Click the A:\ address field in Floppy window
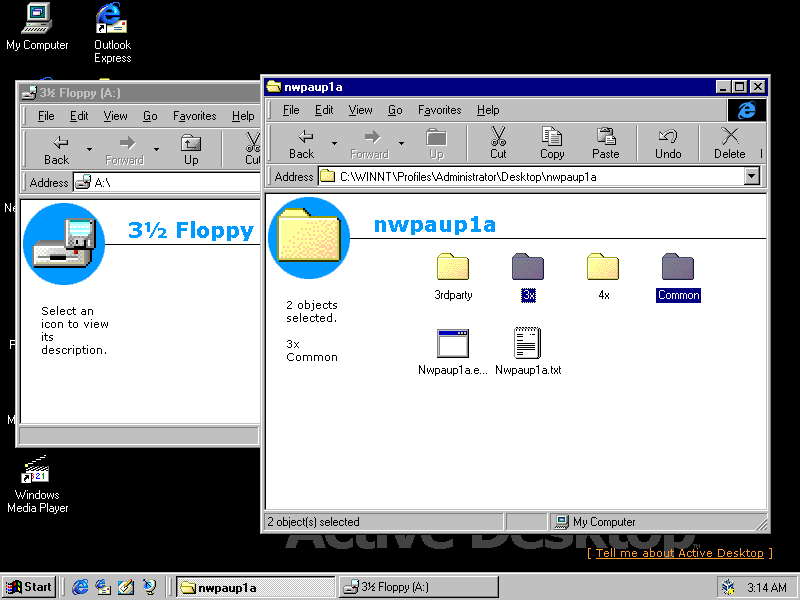Image resolution: width=800 pixels, height=600 pixels. [x=166, y=183]
